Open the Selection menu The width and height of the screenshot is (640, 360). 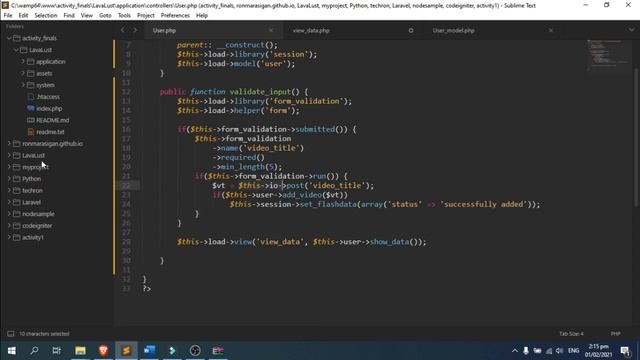pyautogui.click(x=46, y=16)
